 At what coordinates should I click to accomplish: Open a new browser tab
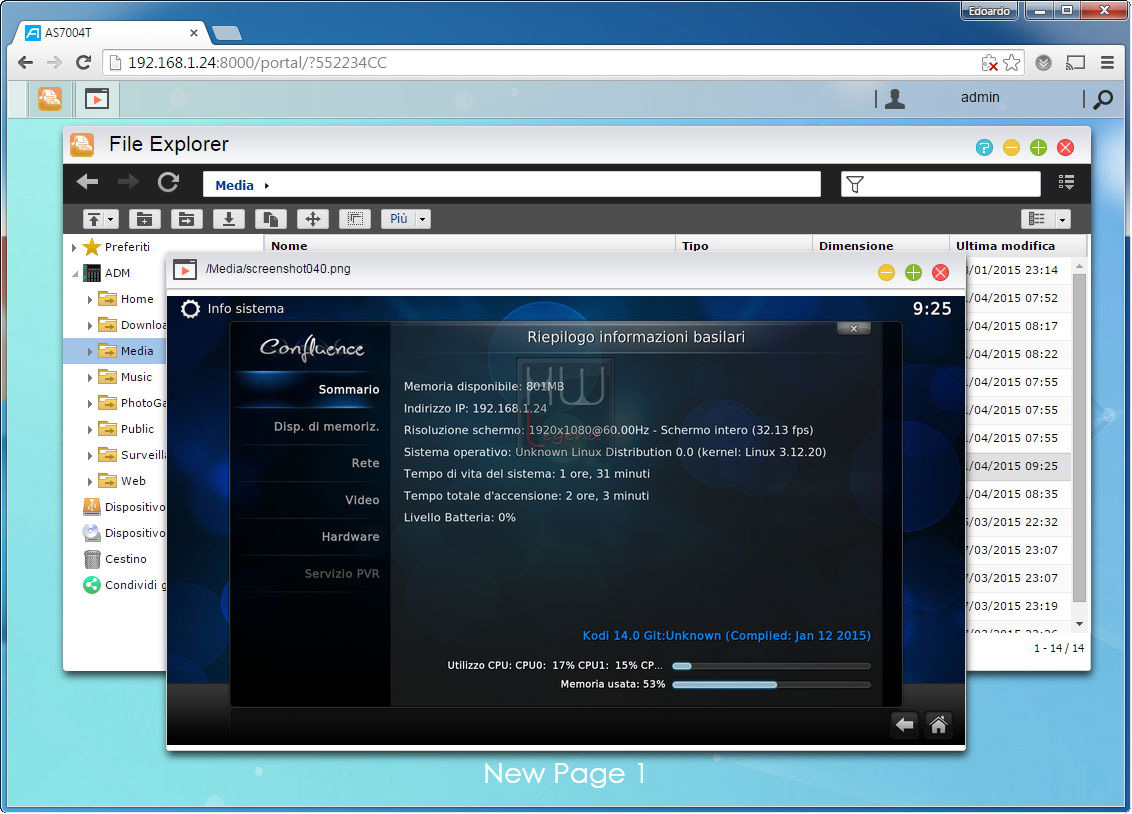pos(227,33)
